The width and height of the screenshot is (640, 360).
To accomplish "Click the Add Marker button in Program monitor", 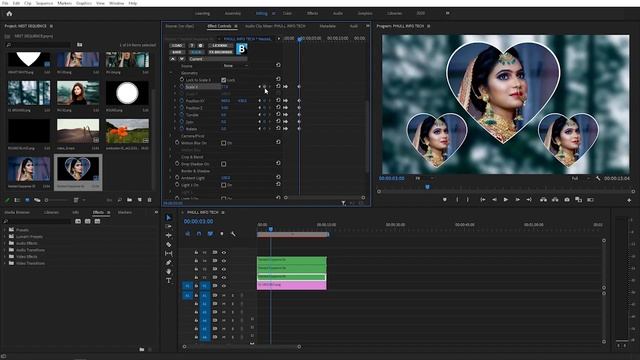I will click(x=444, y=200).
